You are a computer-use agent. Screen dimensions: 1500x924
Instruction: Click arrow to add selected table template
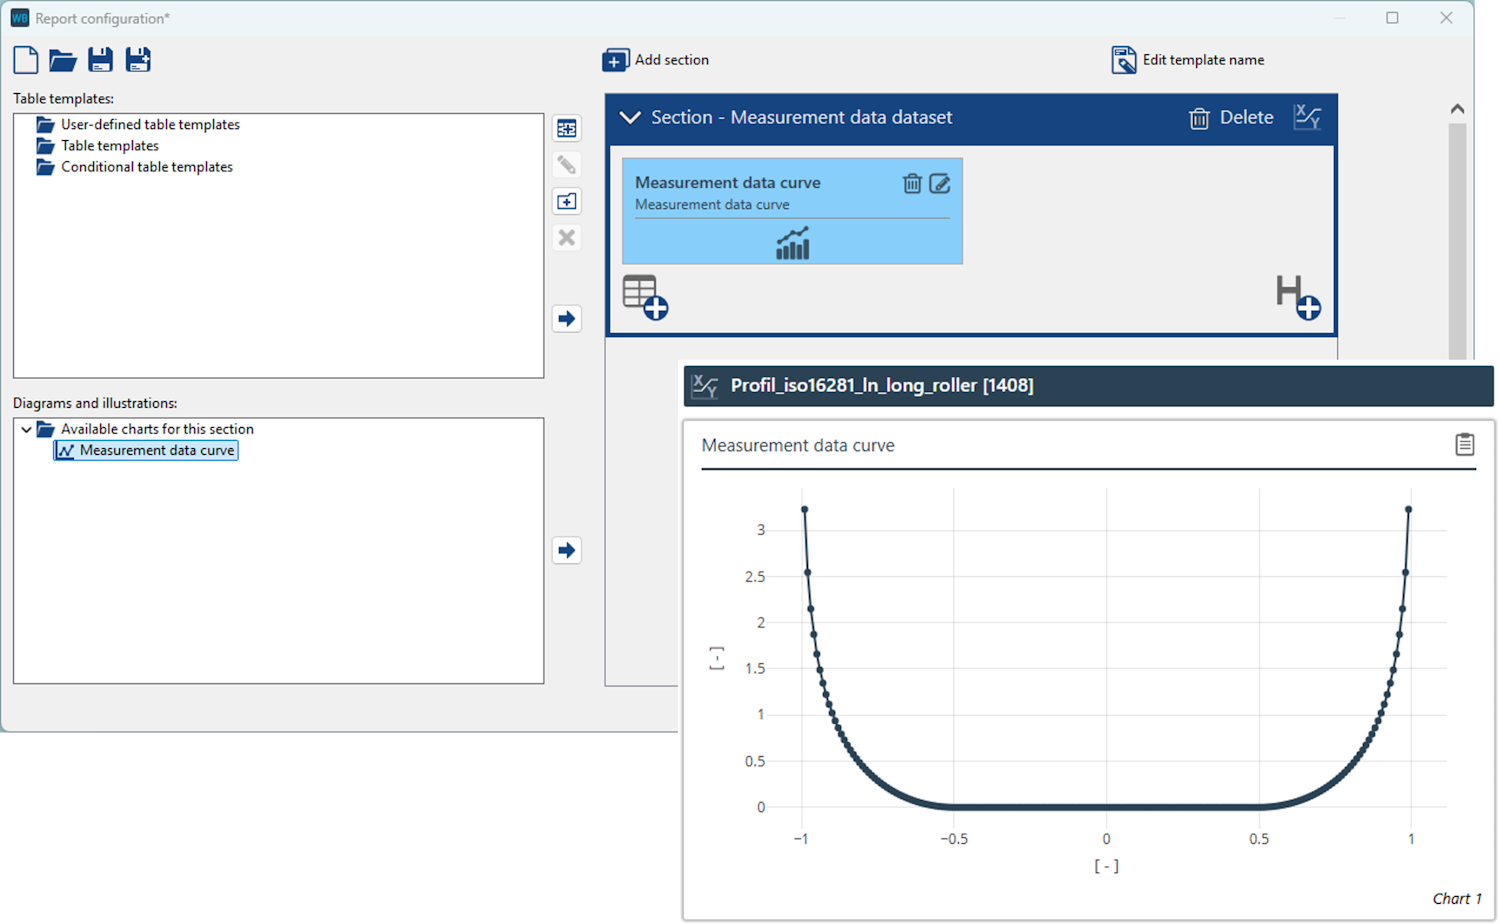pyautogui.click(x=567, y=319)
